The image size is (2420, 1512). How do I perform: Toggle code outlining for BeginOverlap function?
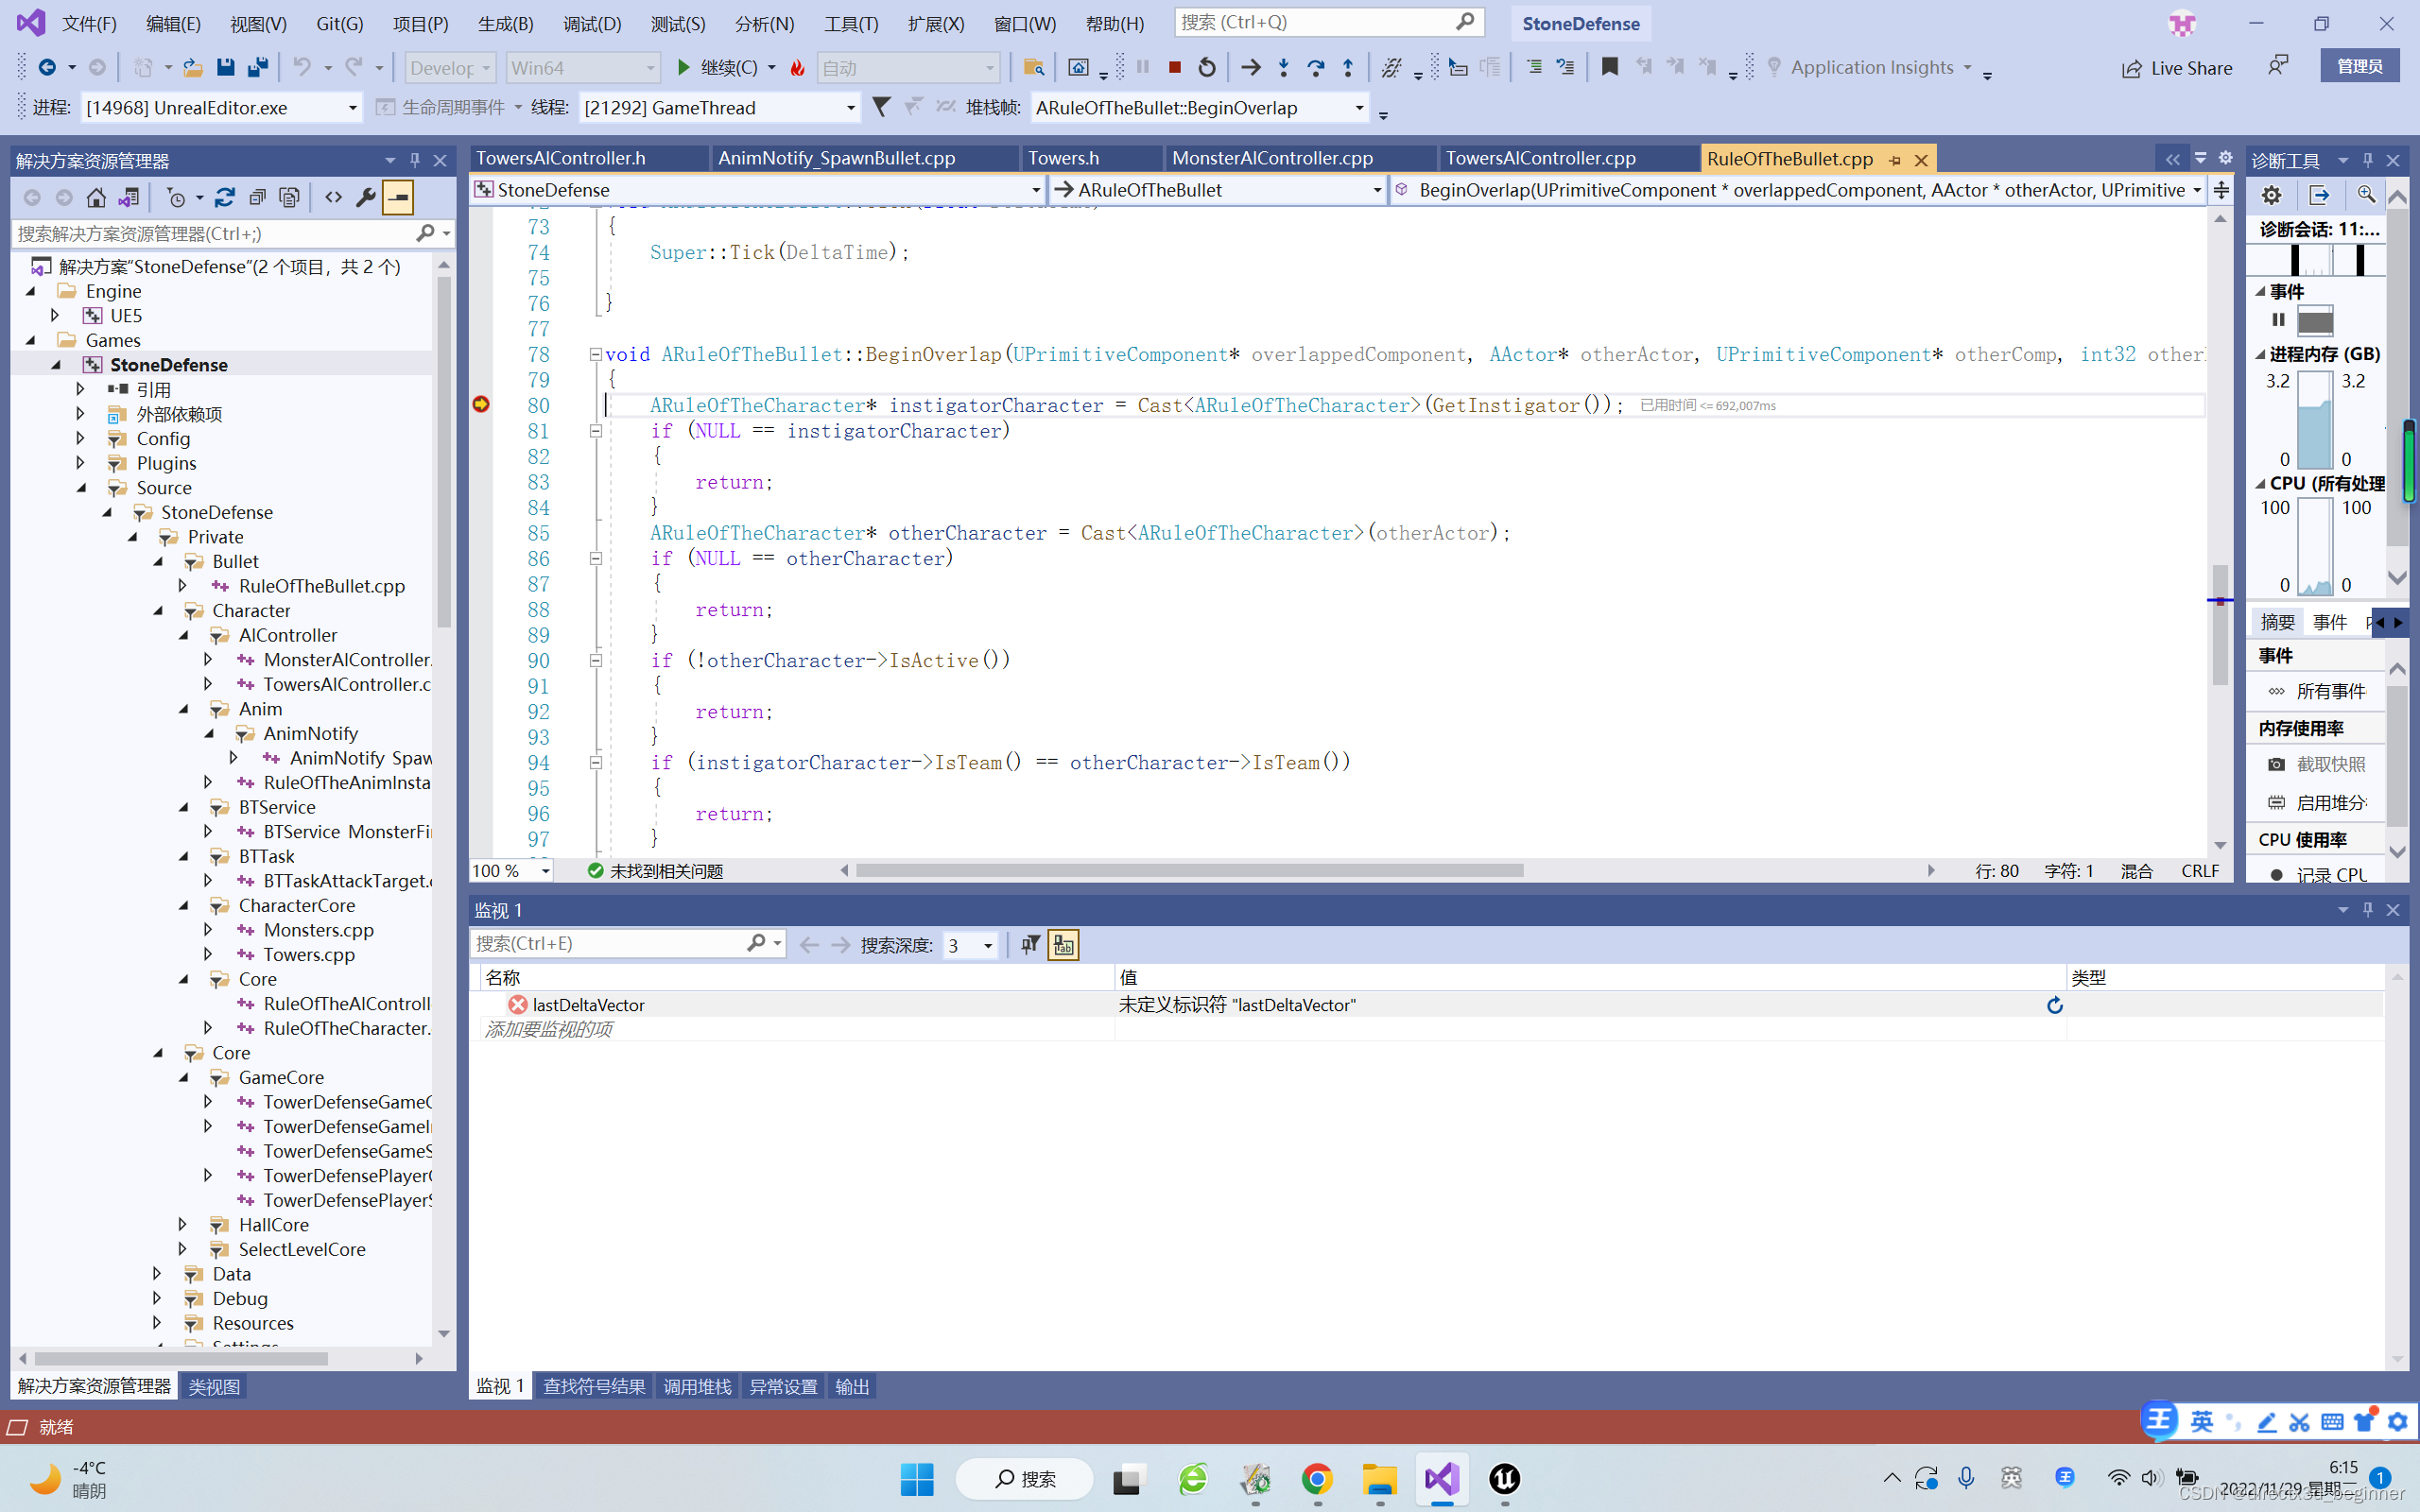pyautogui.click(x=595, y=354)
